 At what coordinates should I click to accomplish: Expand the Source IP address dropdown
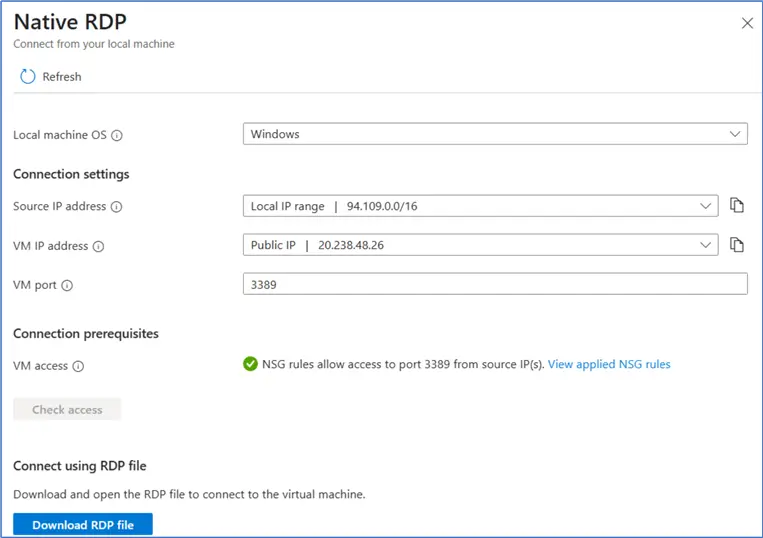[480, 206]
